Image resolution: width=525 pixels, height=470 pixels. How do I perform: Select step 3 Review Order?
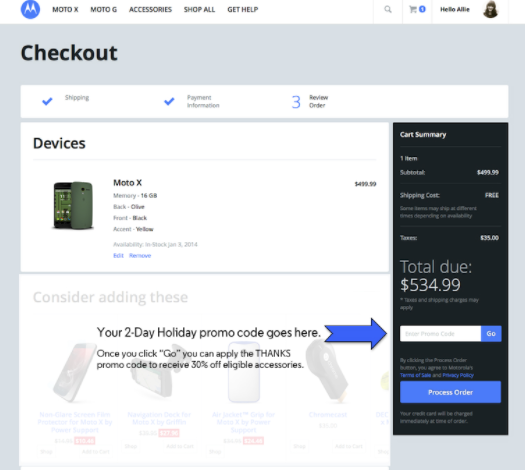coord(310,101)
